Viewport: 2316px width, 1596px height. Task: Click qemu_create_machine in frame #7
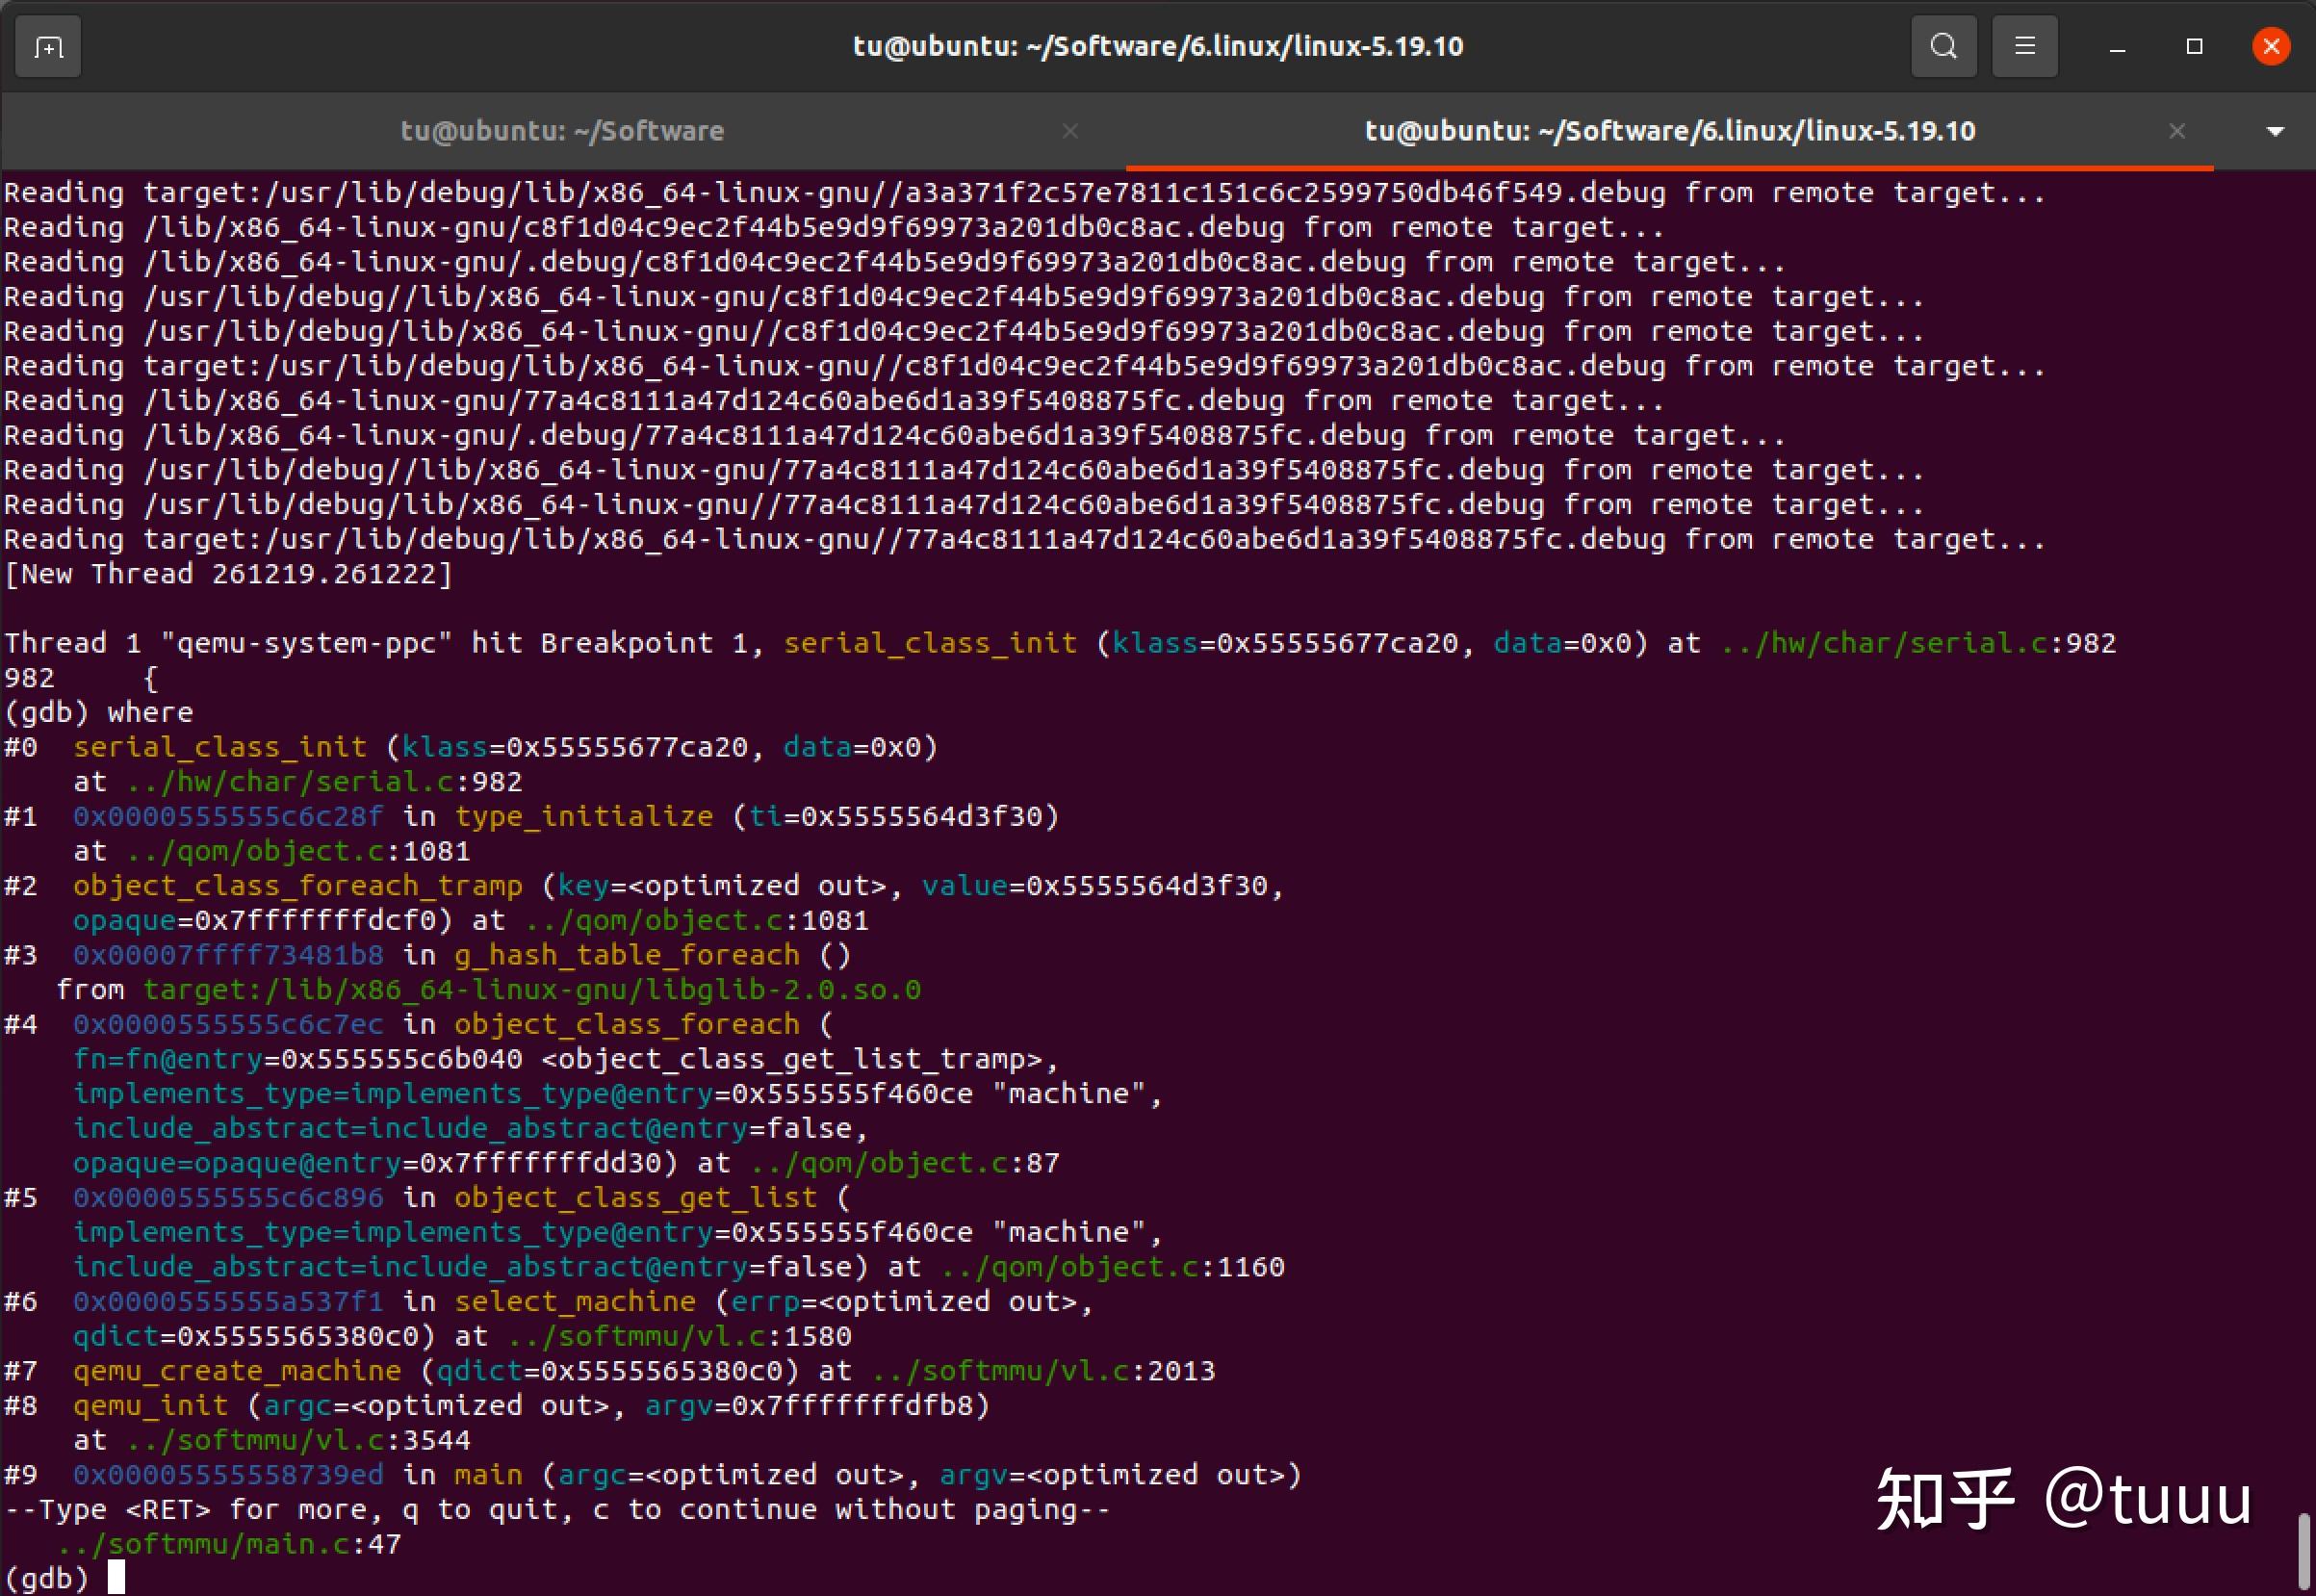pos(237,1371)
